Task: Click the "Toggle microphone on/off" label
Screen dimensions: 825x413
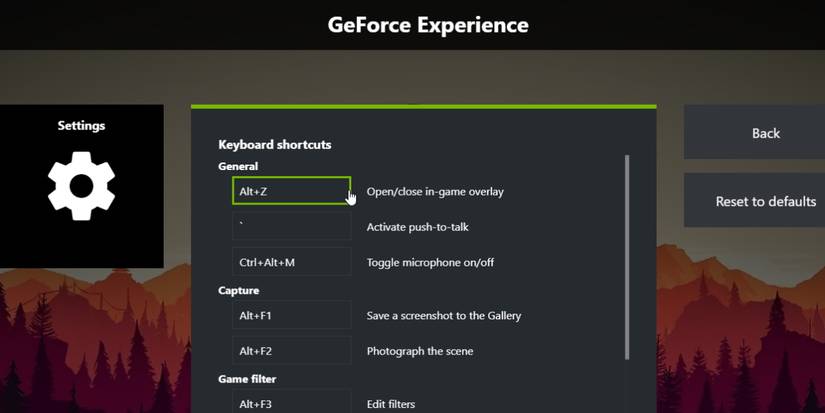Action: (x=430, y=263)
